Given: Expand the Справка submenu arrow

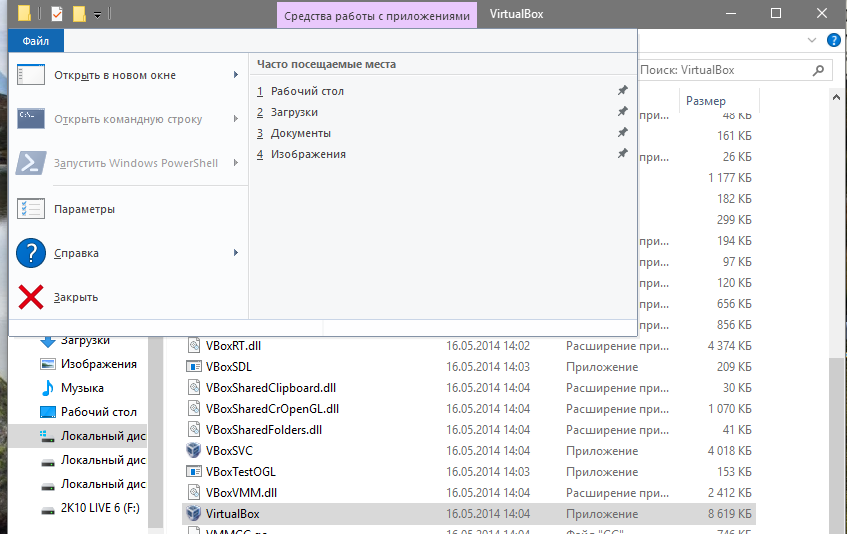Looking at the screenshot, I should coord(236,253).
